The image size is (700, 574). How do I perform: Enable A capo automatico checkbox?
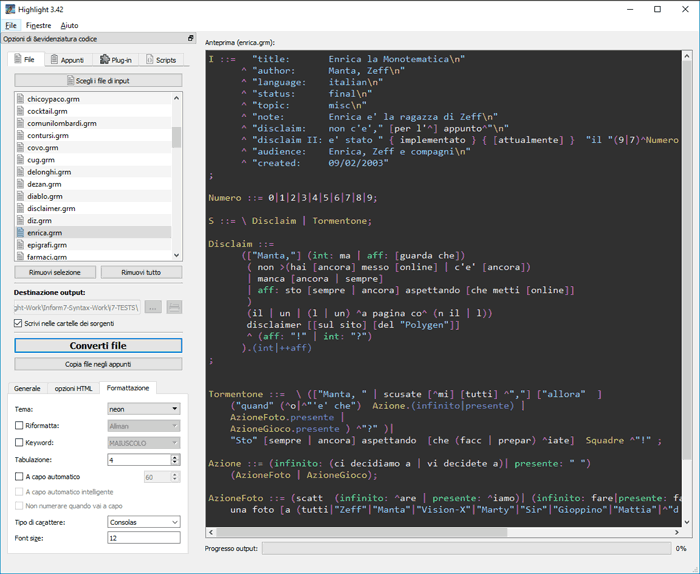pos(19,477)
